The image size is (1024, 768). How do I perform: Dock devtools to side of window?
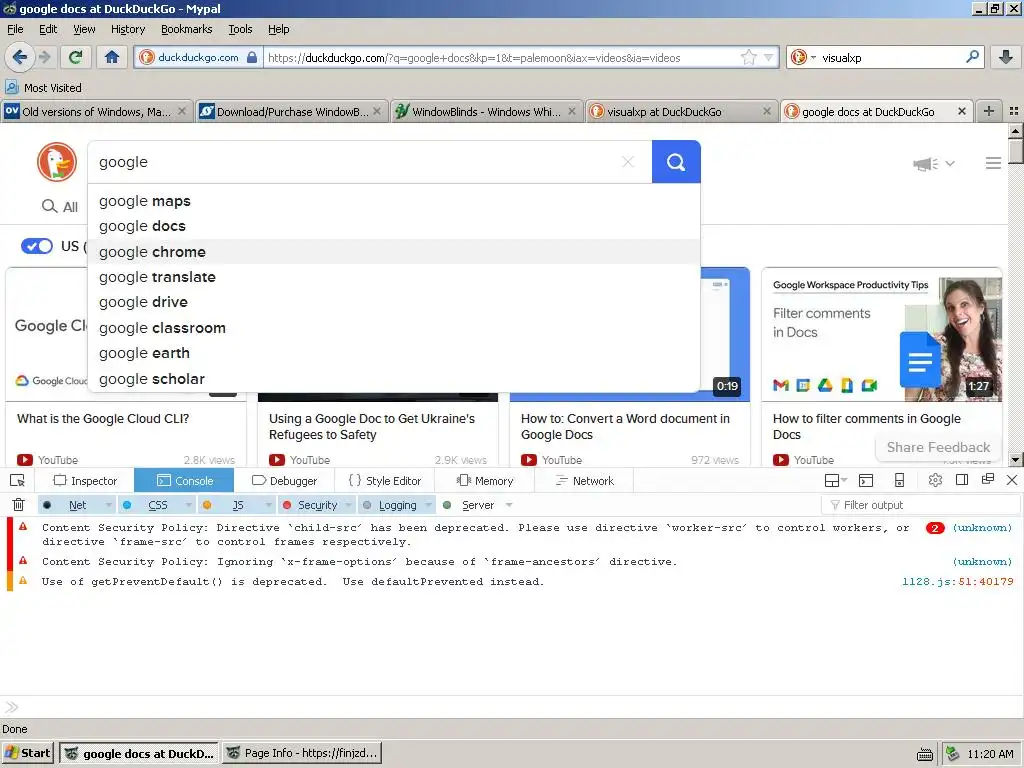(x=962, y=480)
